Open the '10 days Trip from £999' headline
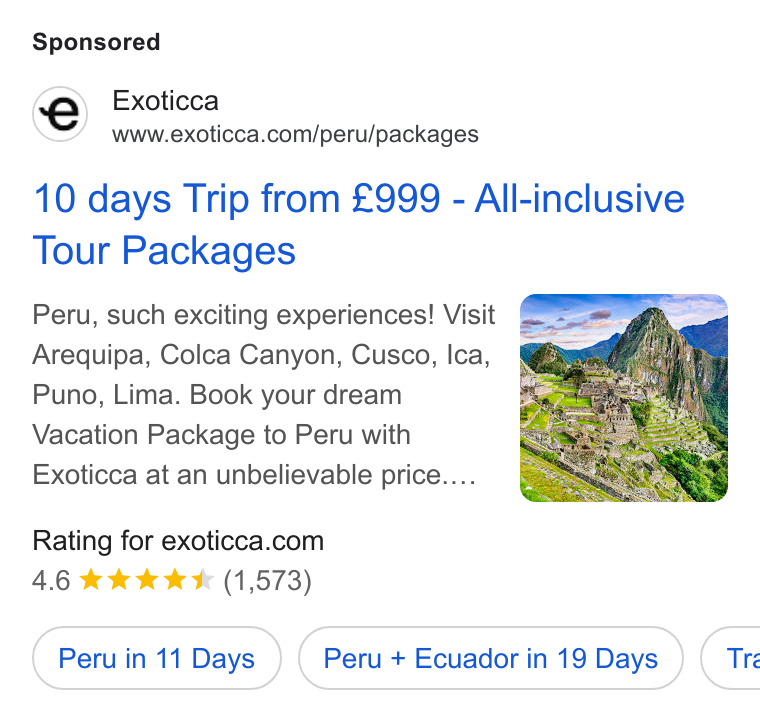Image resolution: width=760 pixels, height=722 pixels. pos(358,224)
